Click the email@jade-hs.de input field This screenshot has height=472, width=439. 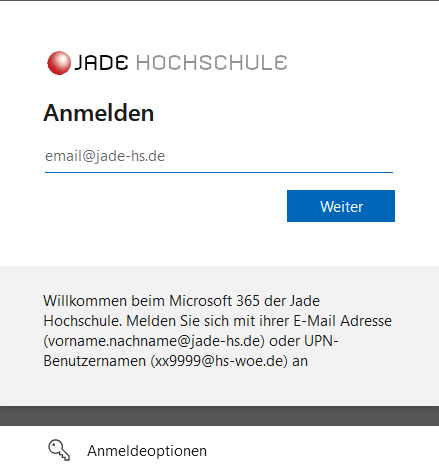[x=219, y=156]
